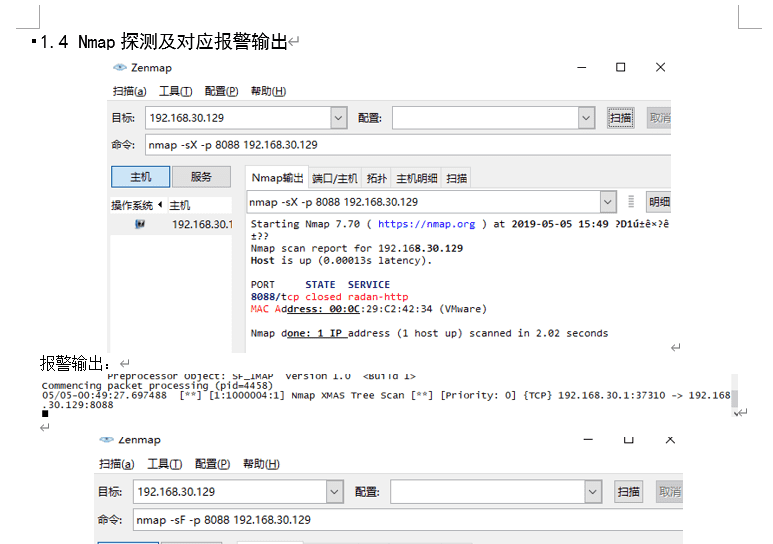Click the '8088/tcp closed radan-http' output line
Screen dimensions: 773x544
pos(329,297)
